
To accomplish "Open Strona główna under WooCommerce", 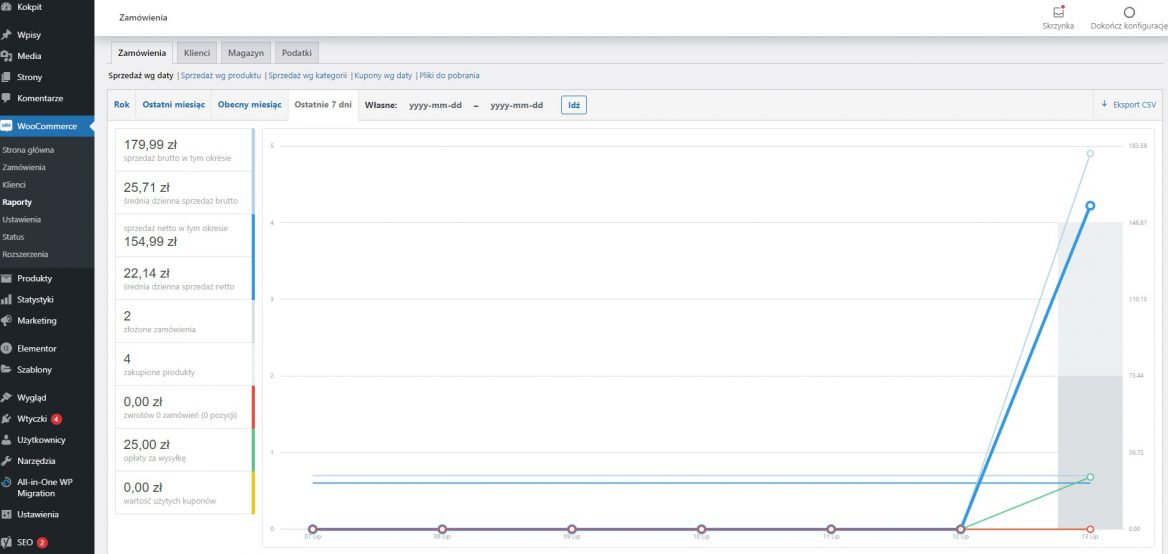I will [28, 150].
